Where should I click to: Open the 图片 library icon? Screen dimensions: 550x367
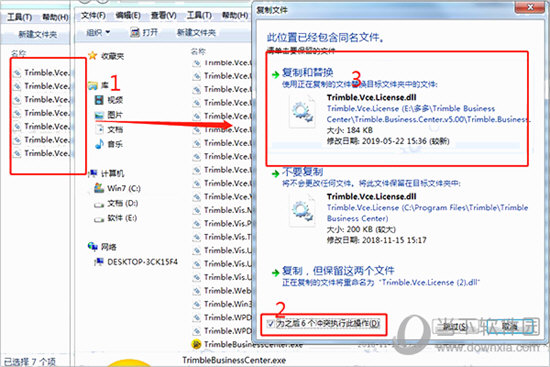(x=99, y=115)
